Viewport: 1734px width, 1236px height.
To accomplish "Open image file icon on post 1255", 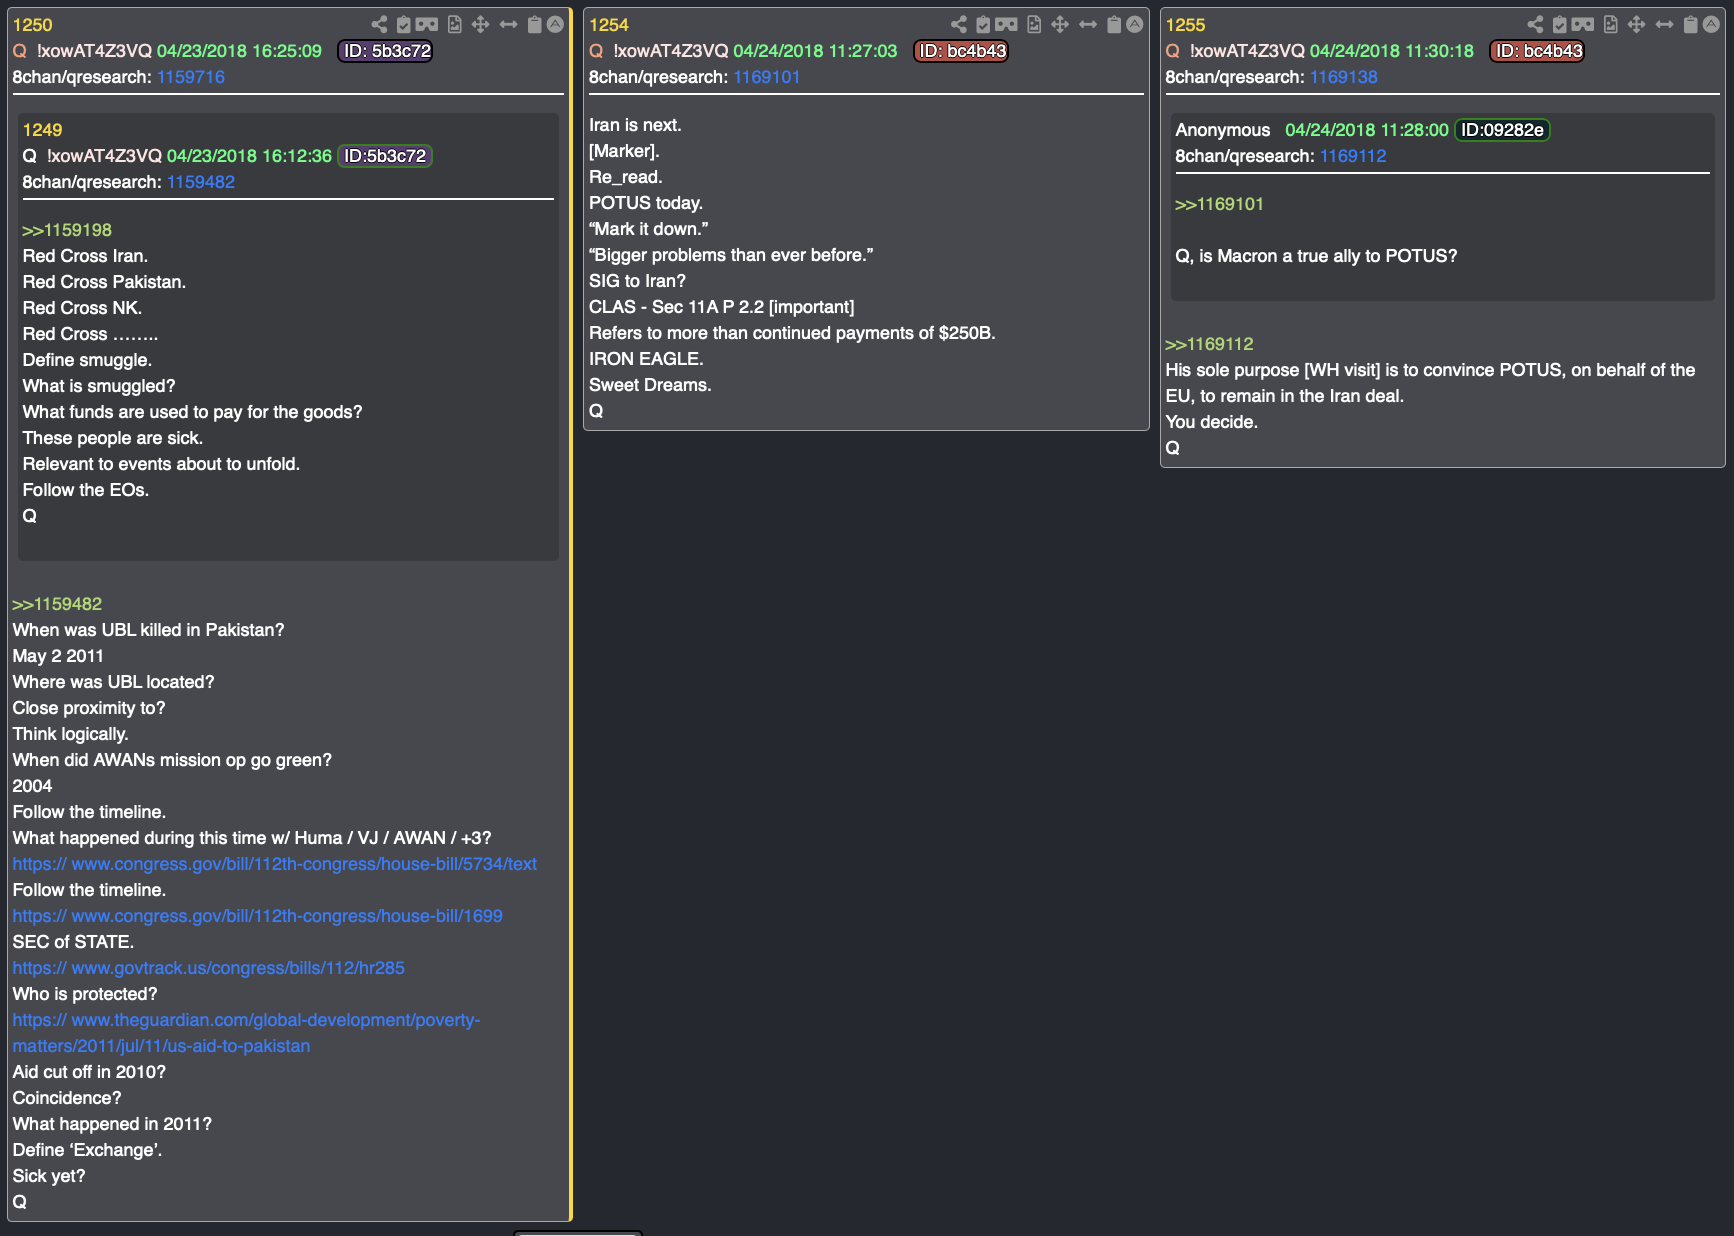I will click(x=1610, y=25).
